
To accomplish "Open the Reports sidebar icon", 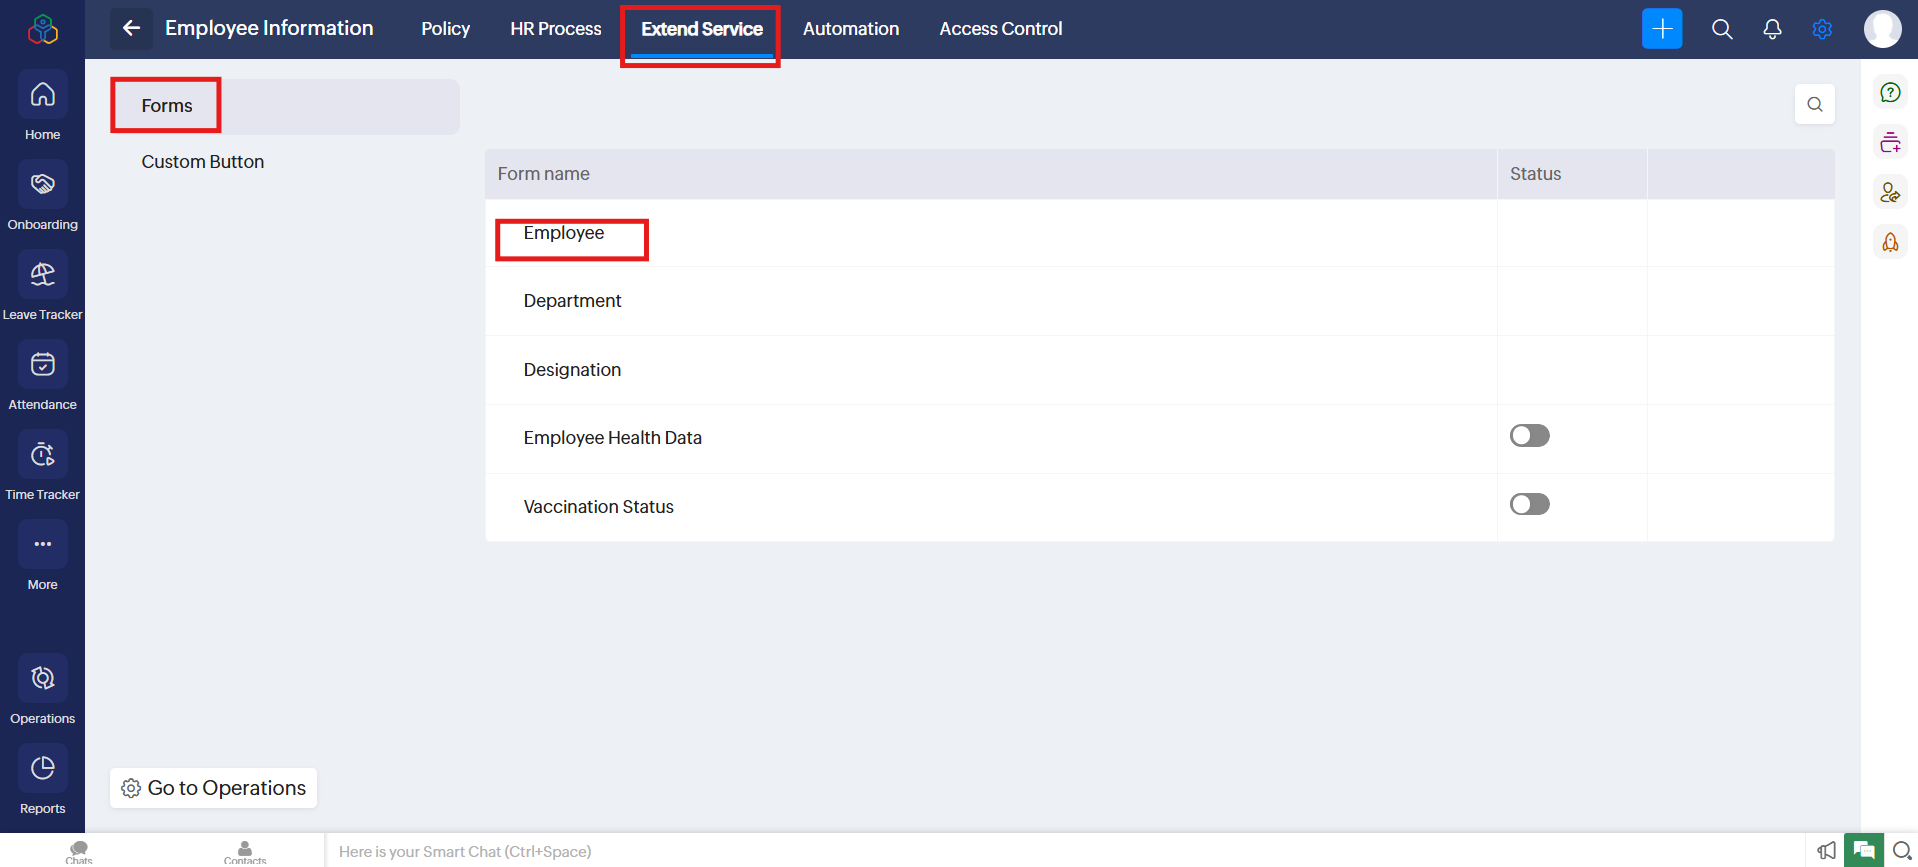I will tap(42, 769).
